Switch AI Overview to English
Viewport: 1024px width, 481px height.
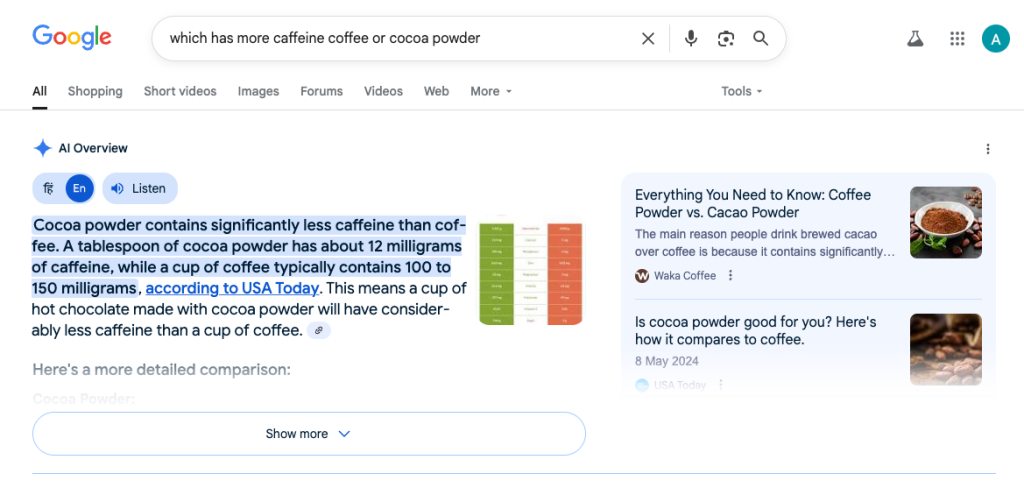(x=79, y=189)
